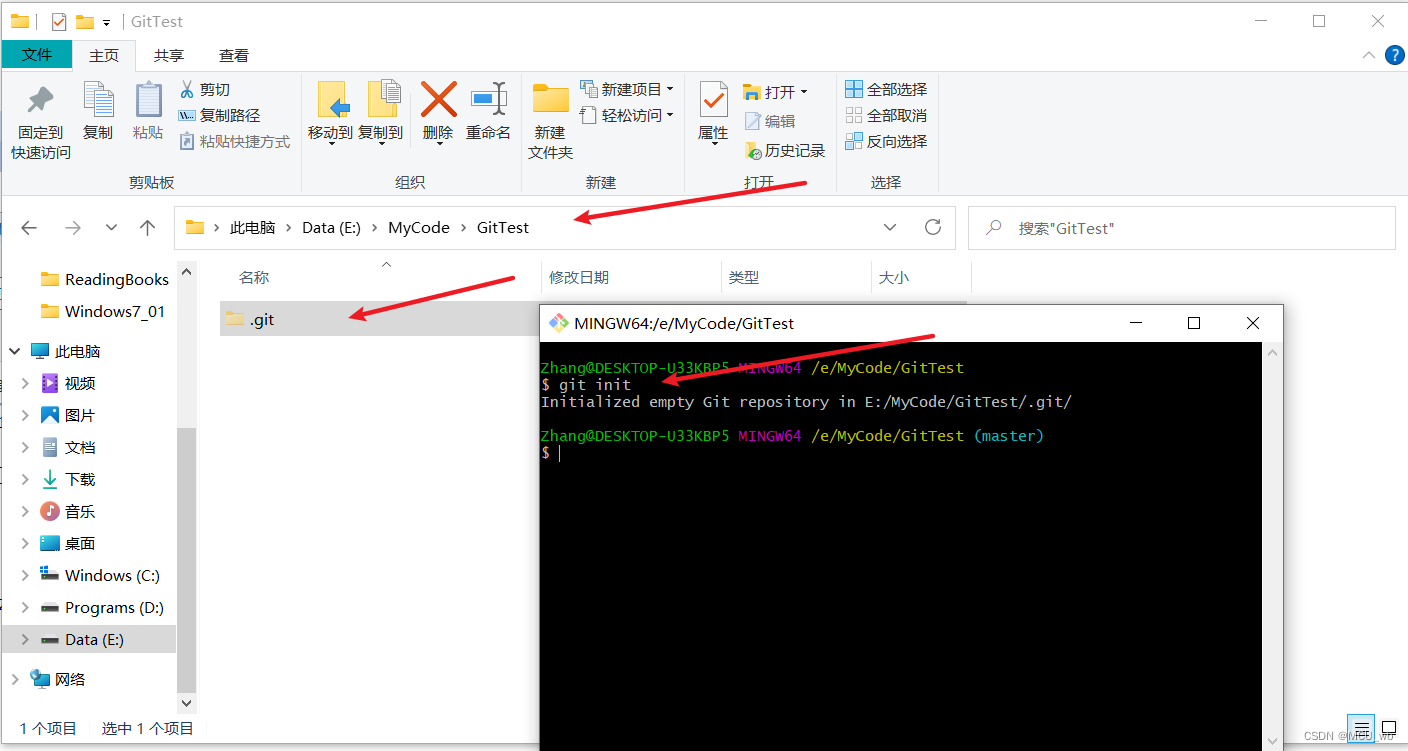
Task: Select 下载 (Downloads) in navigation pane
Action: click(68, 479)
